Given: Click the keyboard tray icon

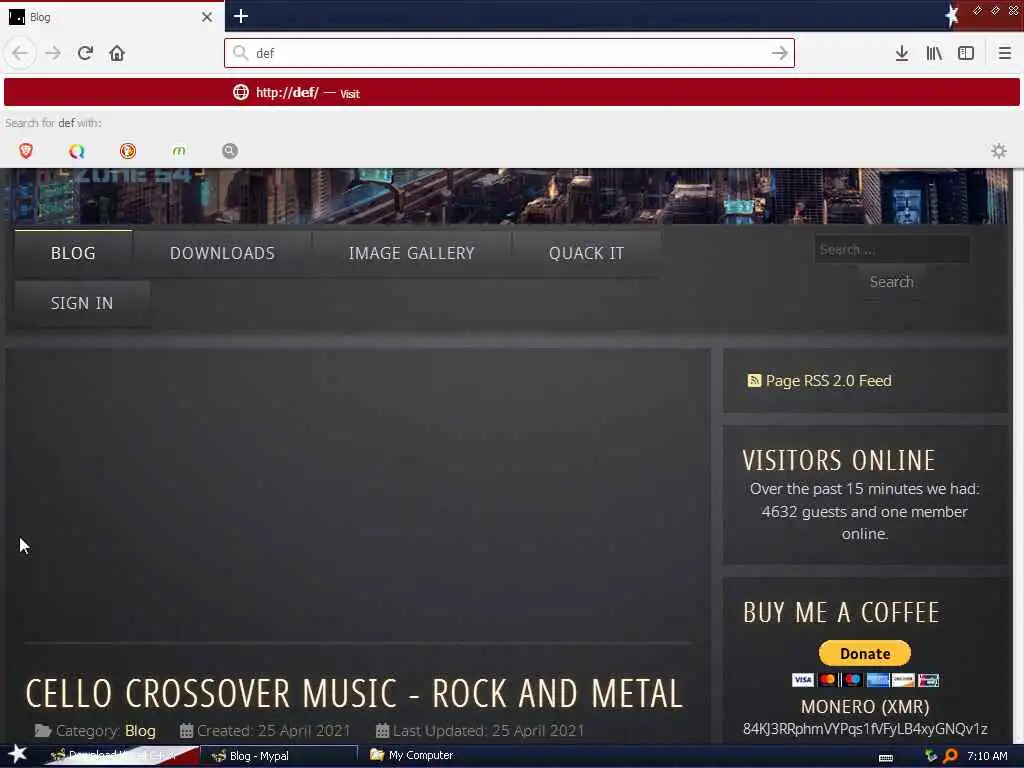Looking at the screenshot, I should [886, 757].
